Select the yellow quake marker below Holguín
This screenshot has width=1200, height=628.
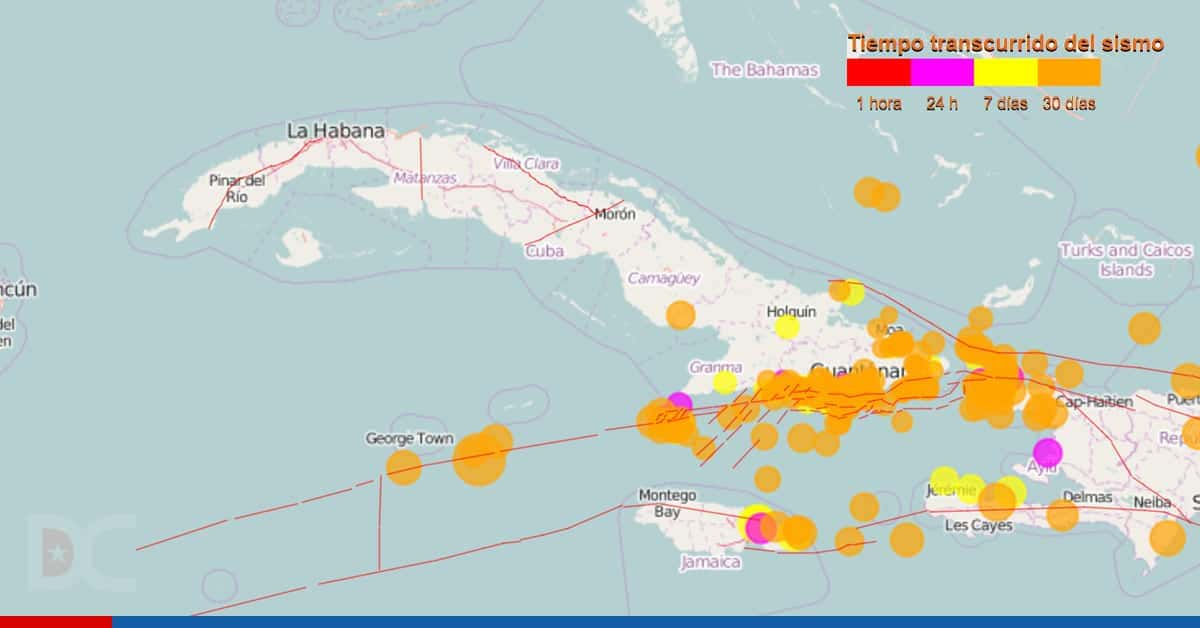(787, 327)
